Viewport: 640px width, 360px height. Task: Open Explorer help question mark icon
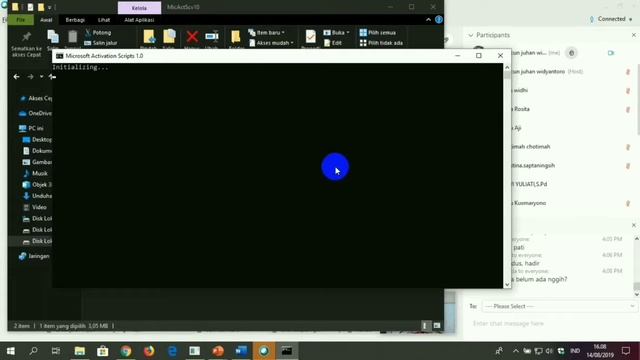[x=439, y=20]
